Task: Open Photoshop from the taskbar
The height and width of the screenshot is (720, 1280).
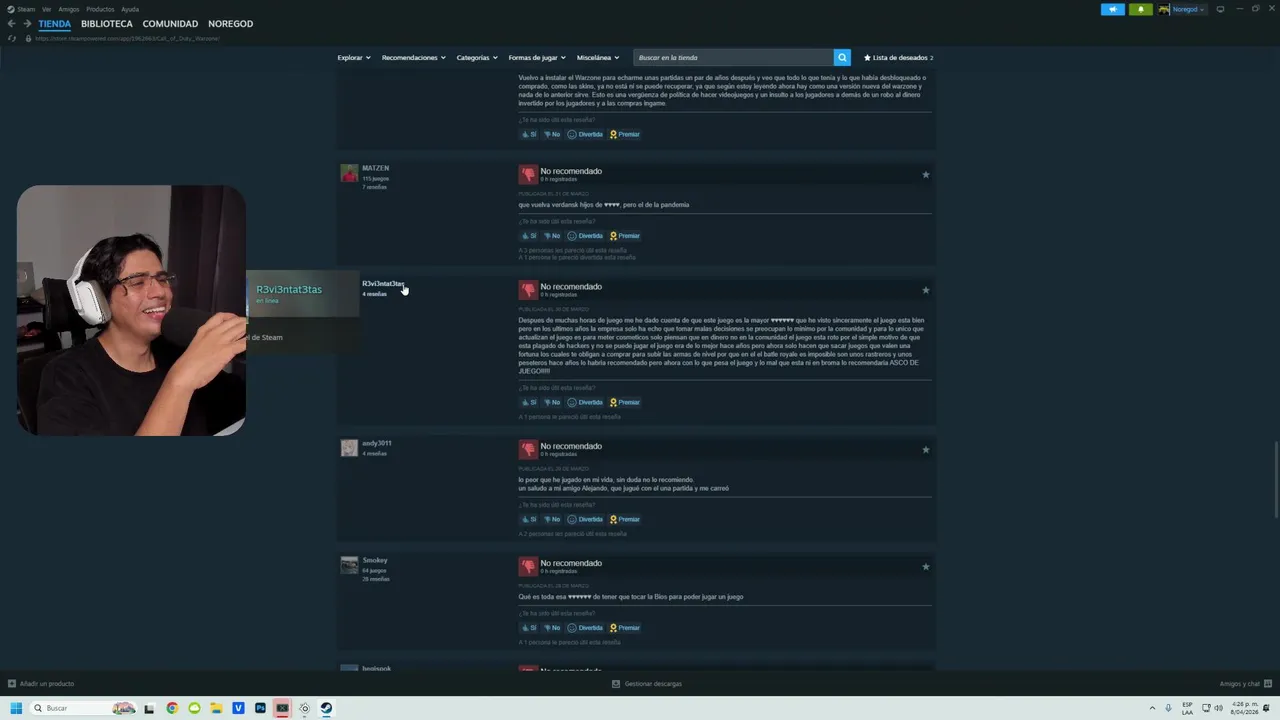Action: (260, 708)
